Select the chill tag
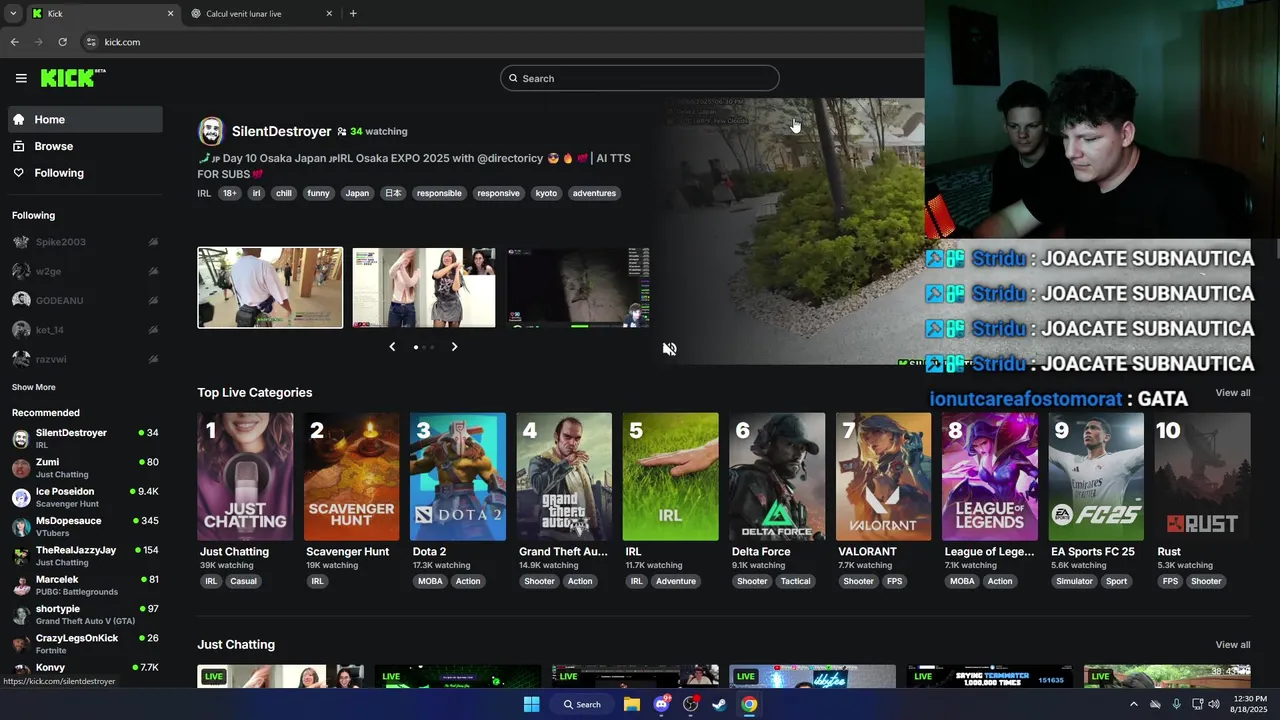Screen dimensions: 1280x720 click(x=284, y=193)
